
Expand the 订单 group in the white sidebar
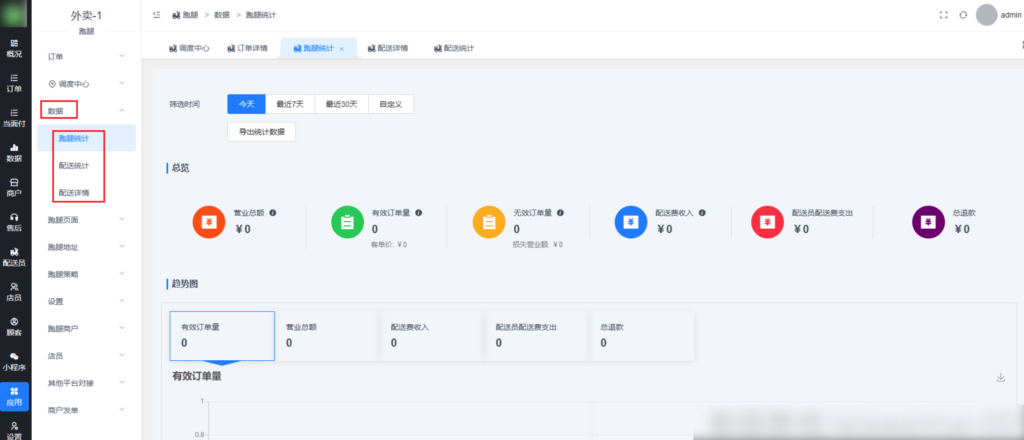coord(86,56)
